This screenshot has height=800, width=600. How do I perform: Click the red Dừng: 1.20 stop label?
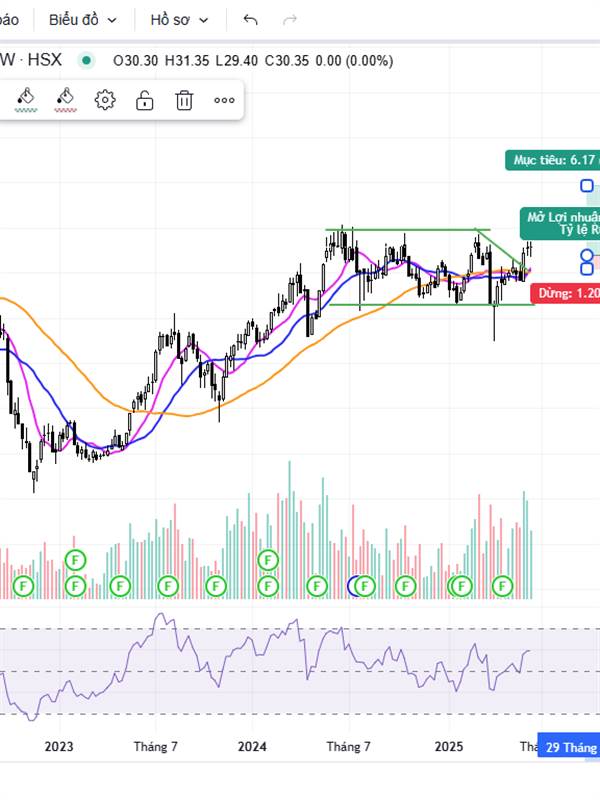(565, 293)
